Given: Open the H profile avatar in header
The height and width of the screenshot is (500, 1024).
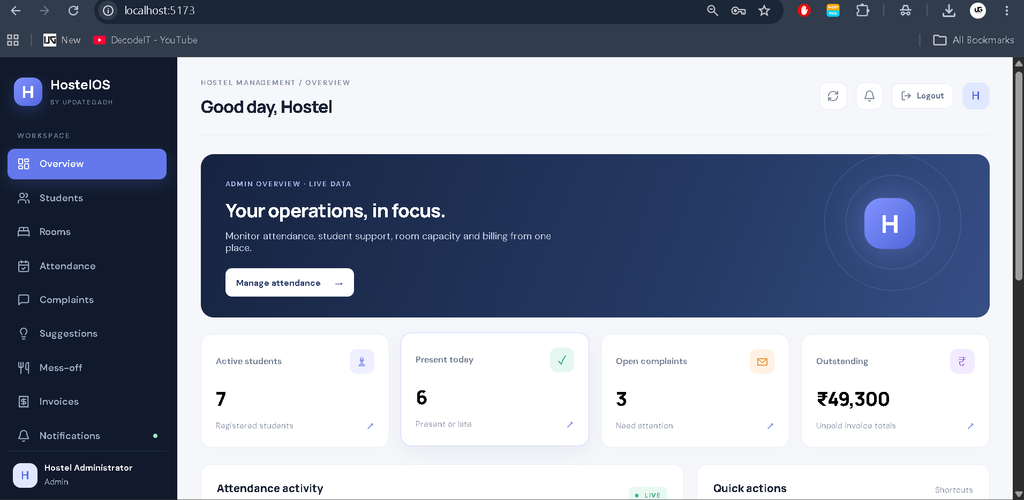Looking at the screenshot, I should pos(976,96).
